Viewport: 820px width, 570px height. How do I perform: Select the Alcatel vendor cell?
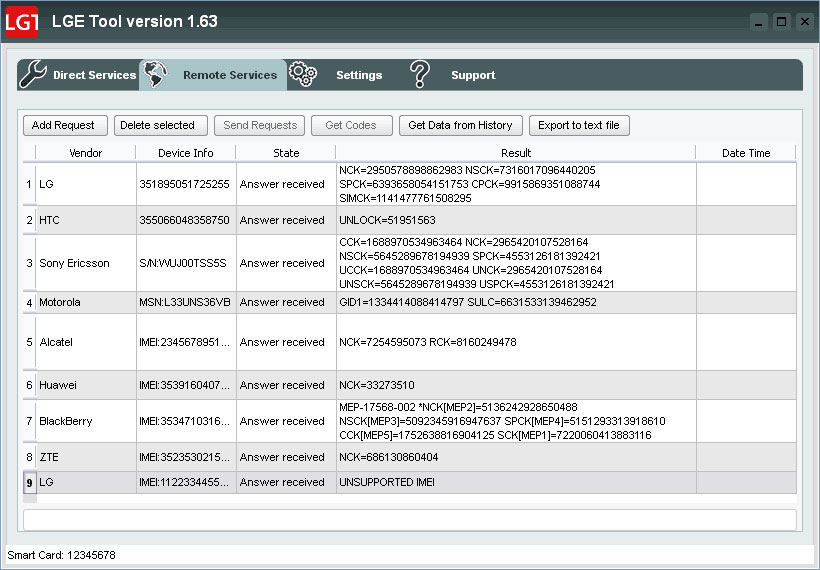86,342
